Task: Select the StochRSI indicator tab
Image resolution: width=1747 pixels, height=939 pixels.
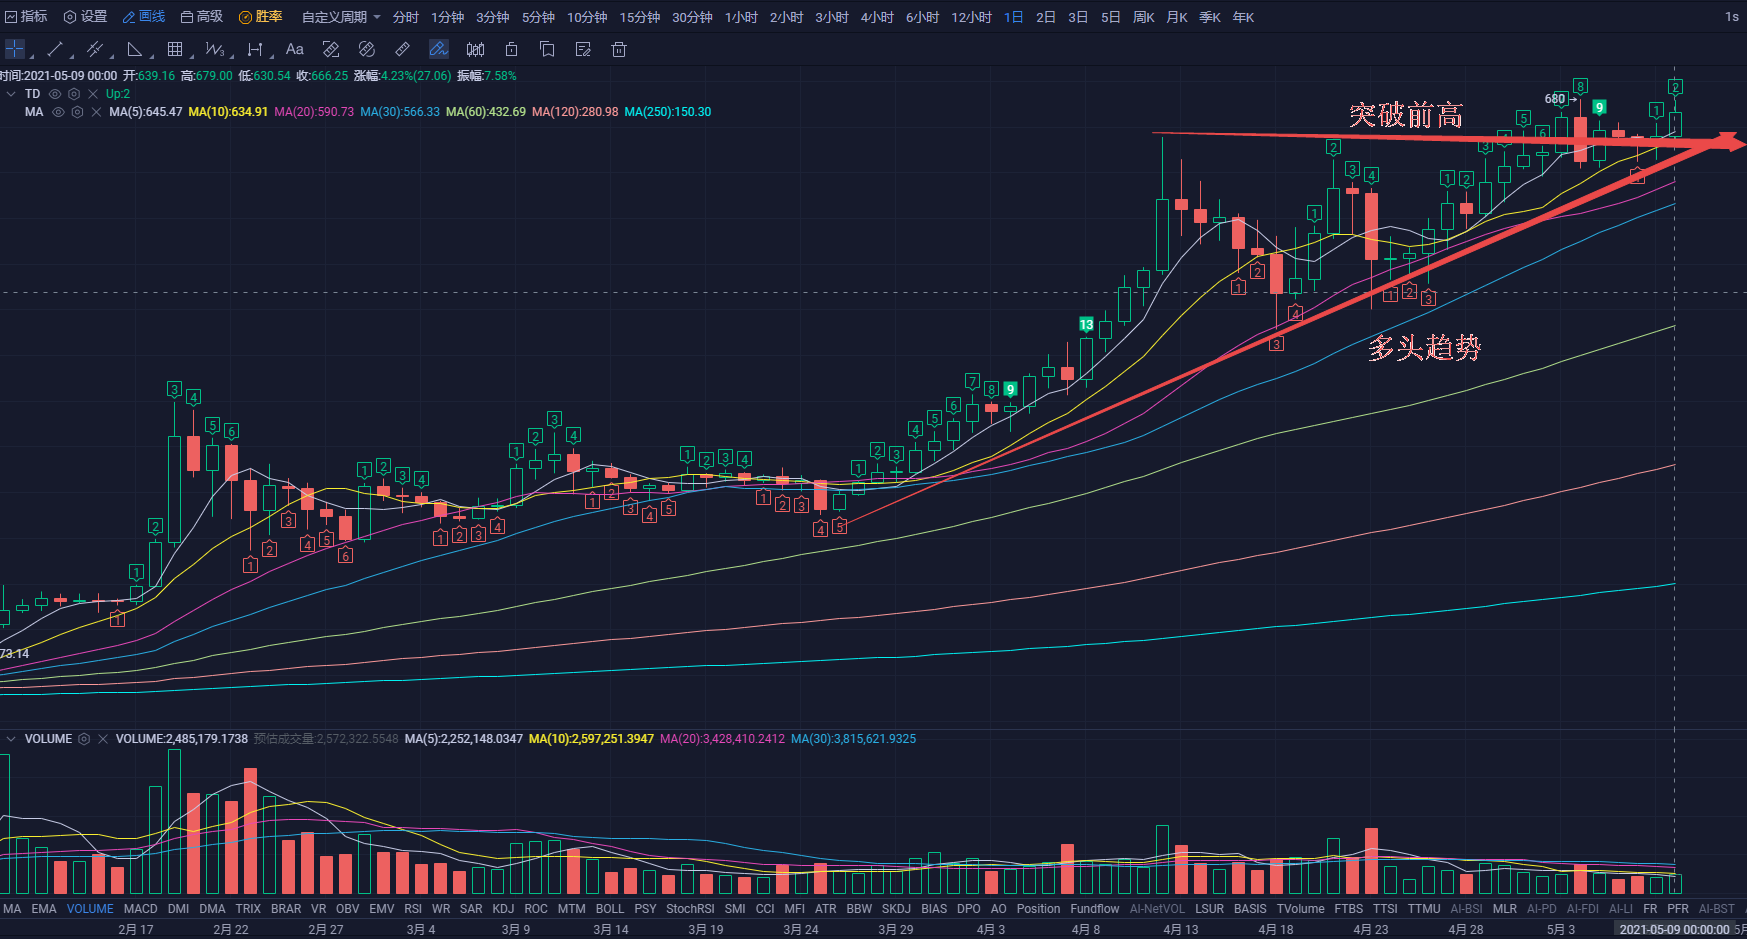Action: click(x=690, y=909)
